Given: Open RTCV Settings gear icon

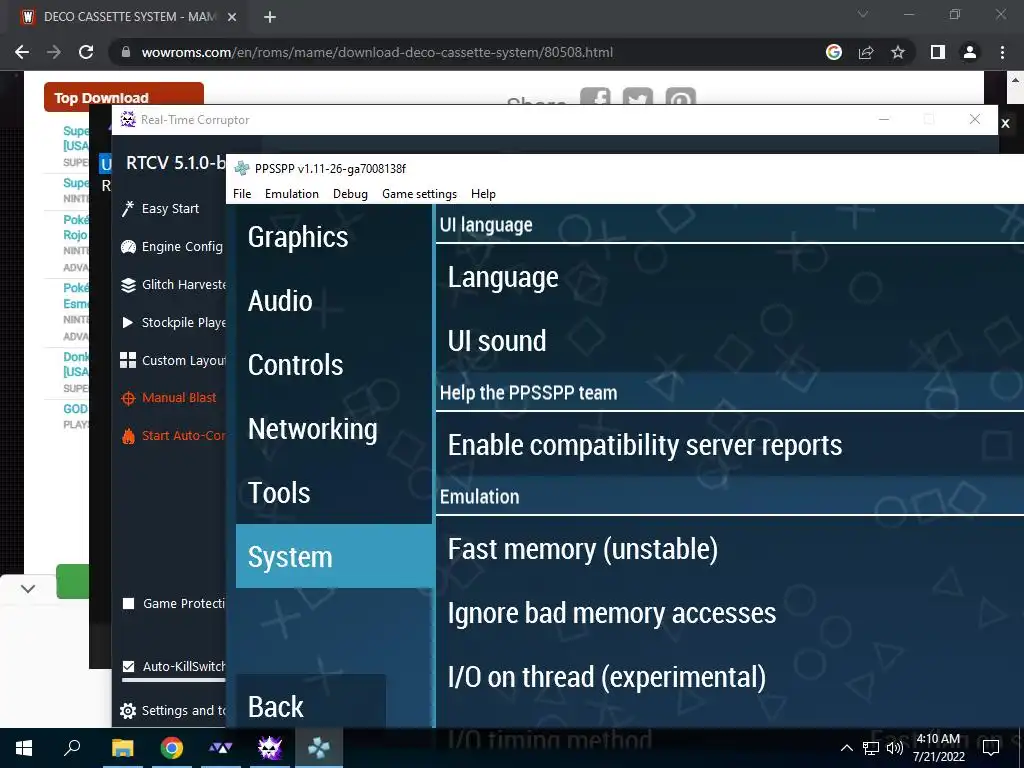Looking at the screenshot, I should [128, 711].
